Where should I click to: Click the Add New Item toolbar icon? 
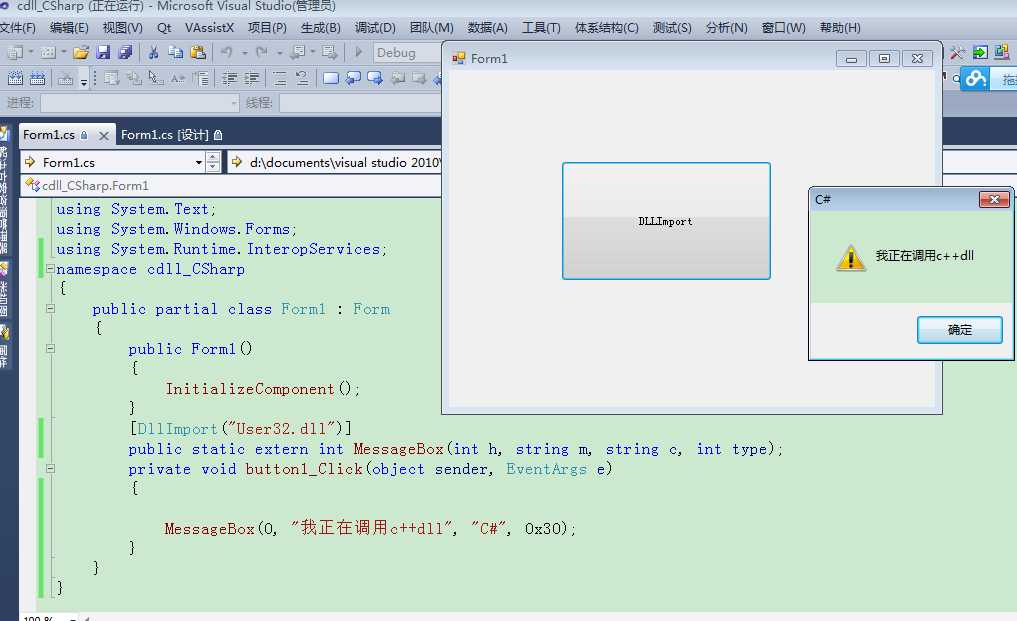tap(48, 53)
